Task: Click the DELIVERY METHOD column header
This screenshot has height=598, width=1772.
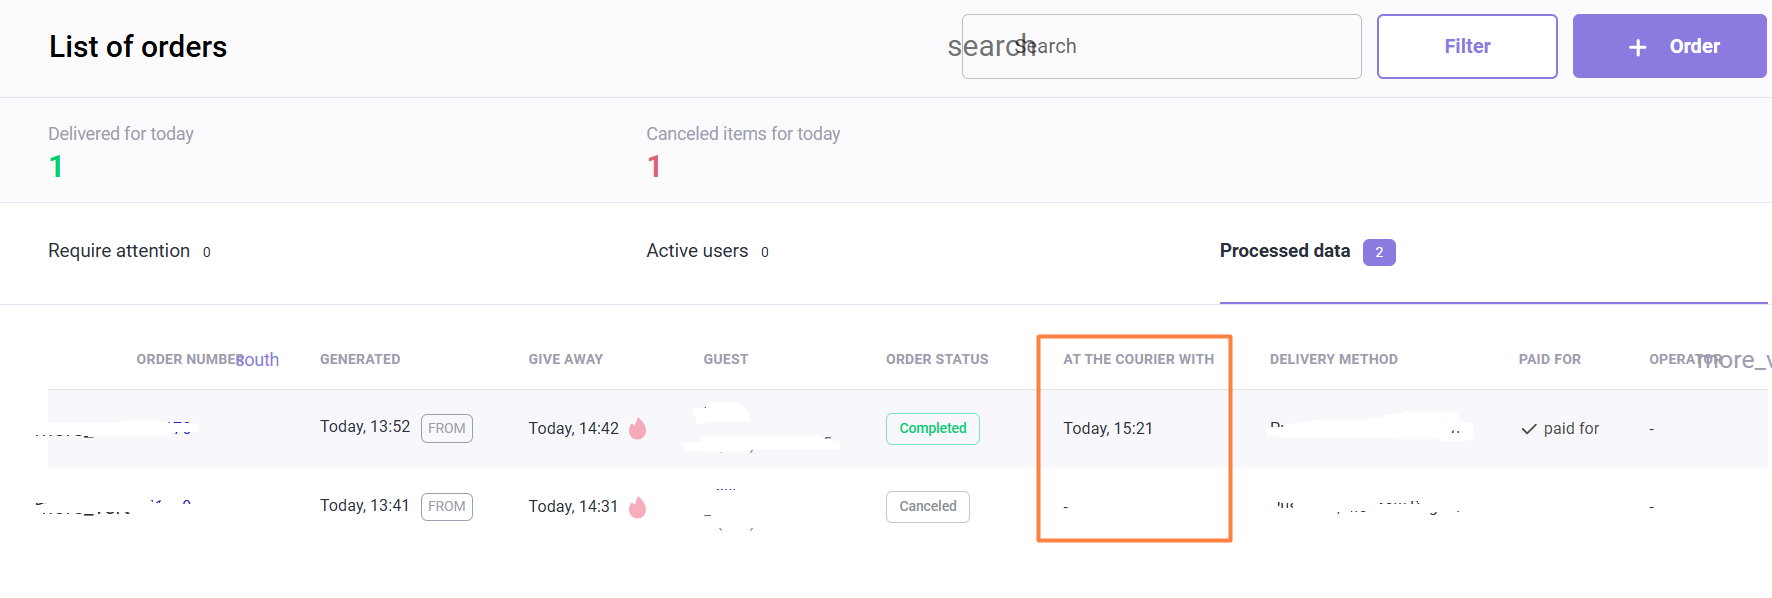Action: (x=1333, y=359)
